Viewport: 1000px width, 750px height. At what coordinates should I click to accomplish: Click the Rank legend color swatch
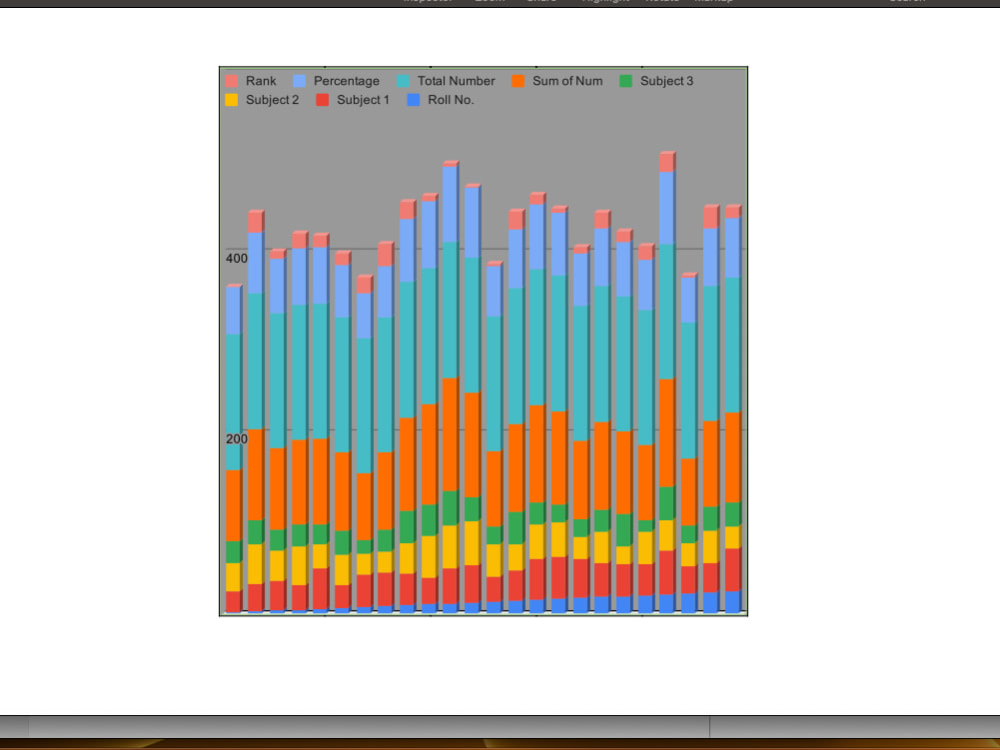point(232,81)
